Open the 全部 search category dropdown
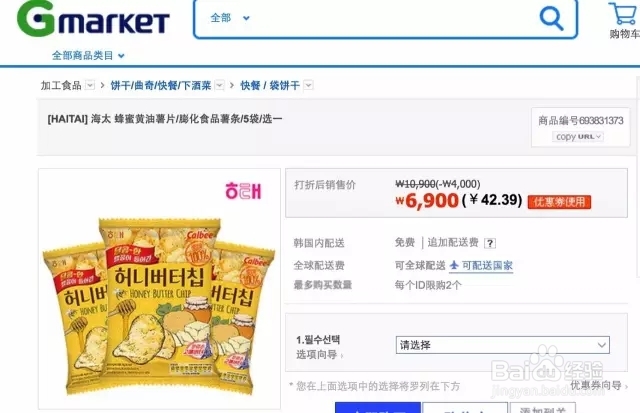Image resolution: width=640 pixels, height=413 pixels. pyautogui.click(x=229, y=18)
